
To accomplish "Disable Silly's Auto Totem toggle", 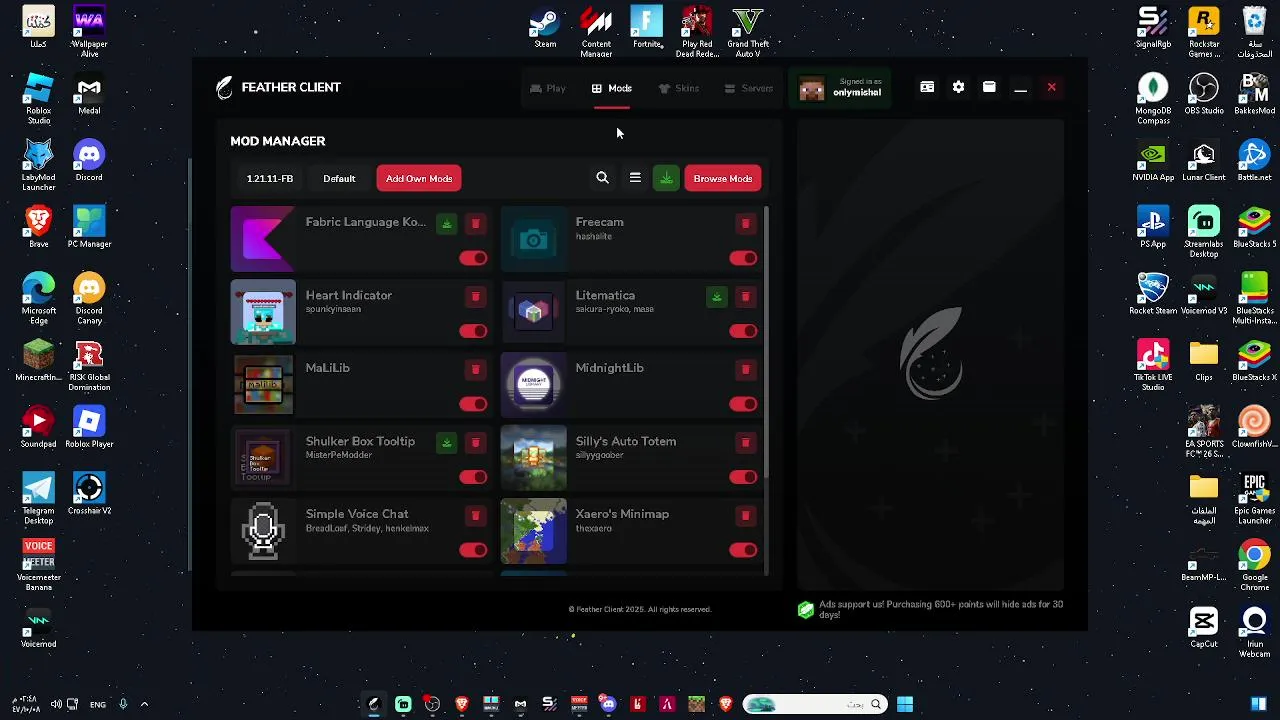I will 743,477.
